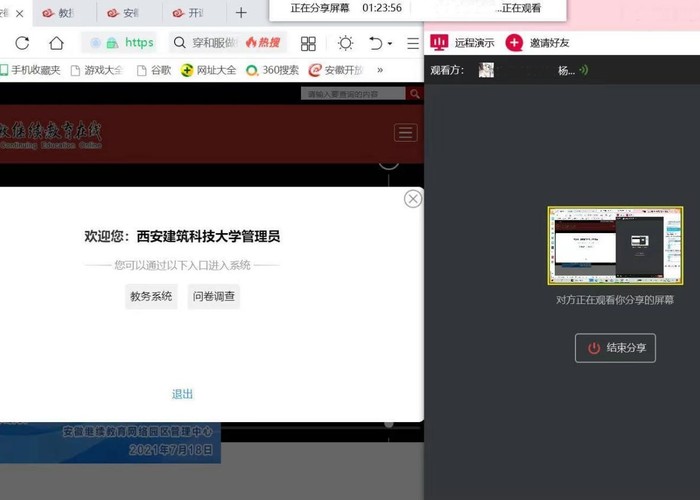Click the red search icon on webpage
Viewport: 700px width, 500px height.
[x=414, y=94]
